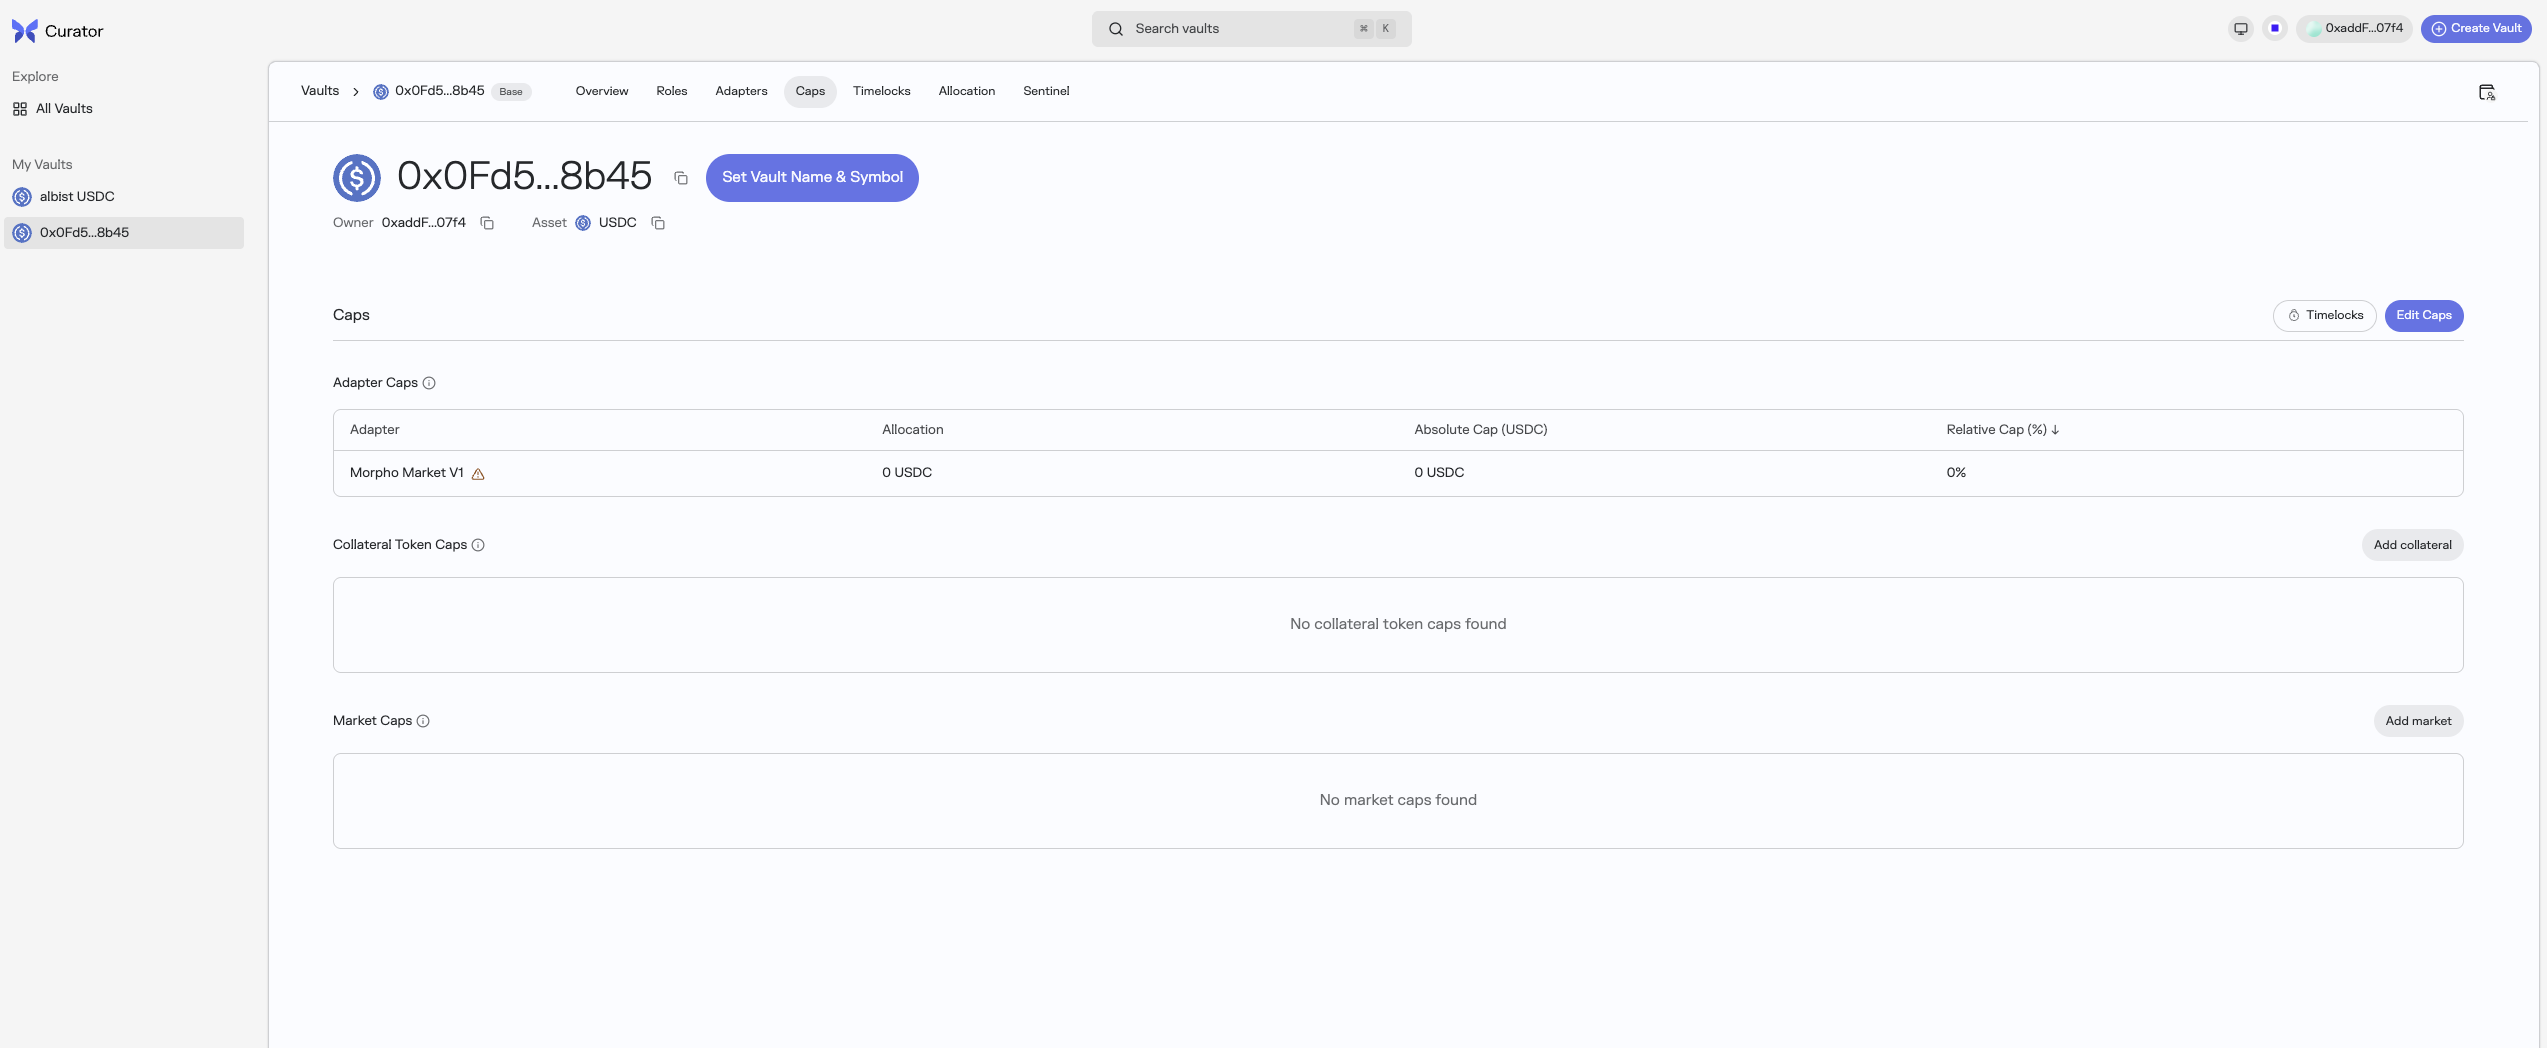Viewport: 2547px width, 1048px height.
Task: Focus the Search vaults input field
Action: coord(1240,29)
